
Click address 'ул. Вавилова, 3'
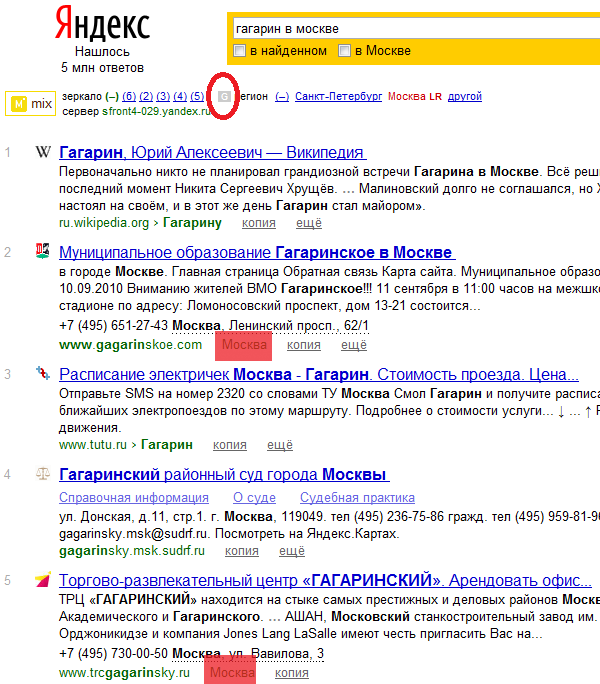tap(277, 653)
